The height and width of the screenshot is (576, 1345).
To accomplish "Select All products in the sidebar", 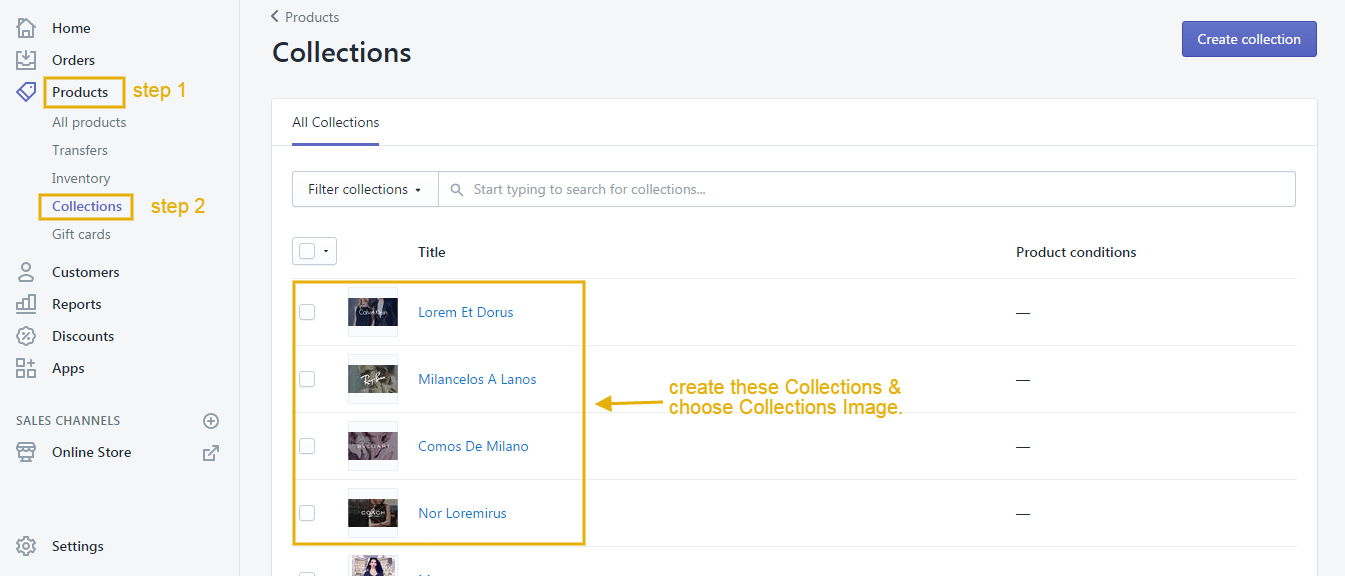I will (x=89, y=122).
